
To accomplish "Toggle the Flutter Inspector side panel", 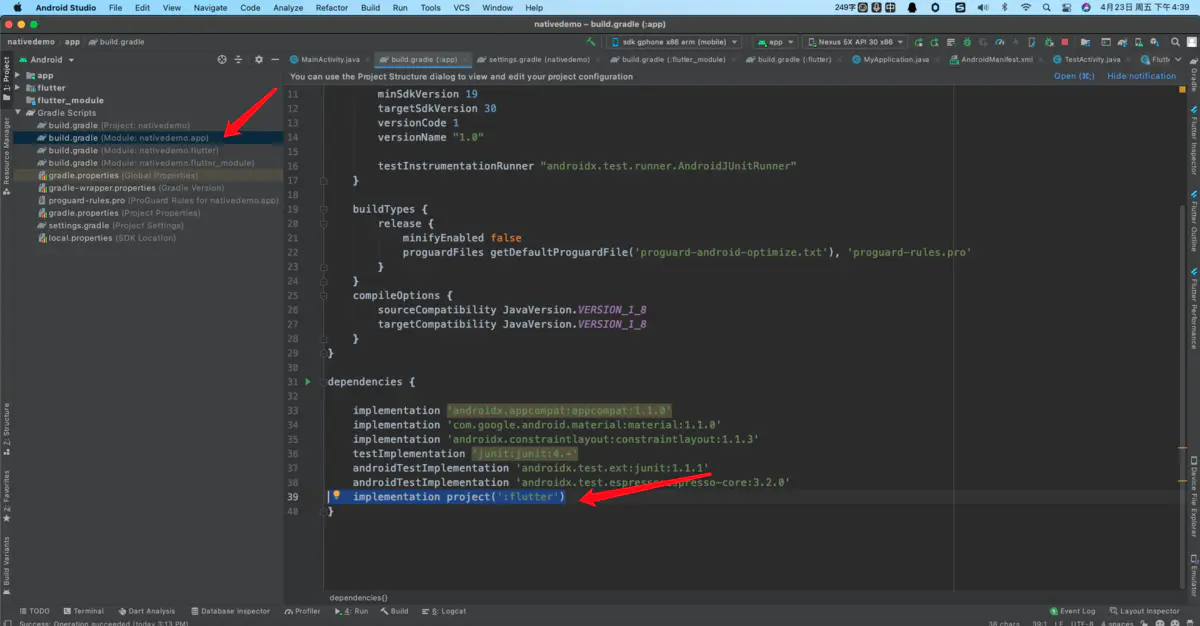I will click(x=1194, y=141).
